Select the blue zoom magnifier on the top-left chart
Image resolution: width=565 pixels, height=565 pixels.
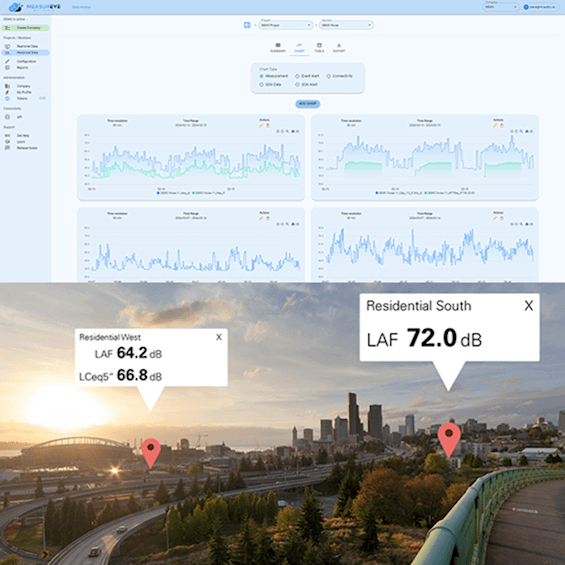287,132
